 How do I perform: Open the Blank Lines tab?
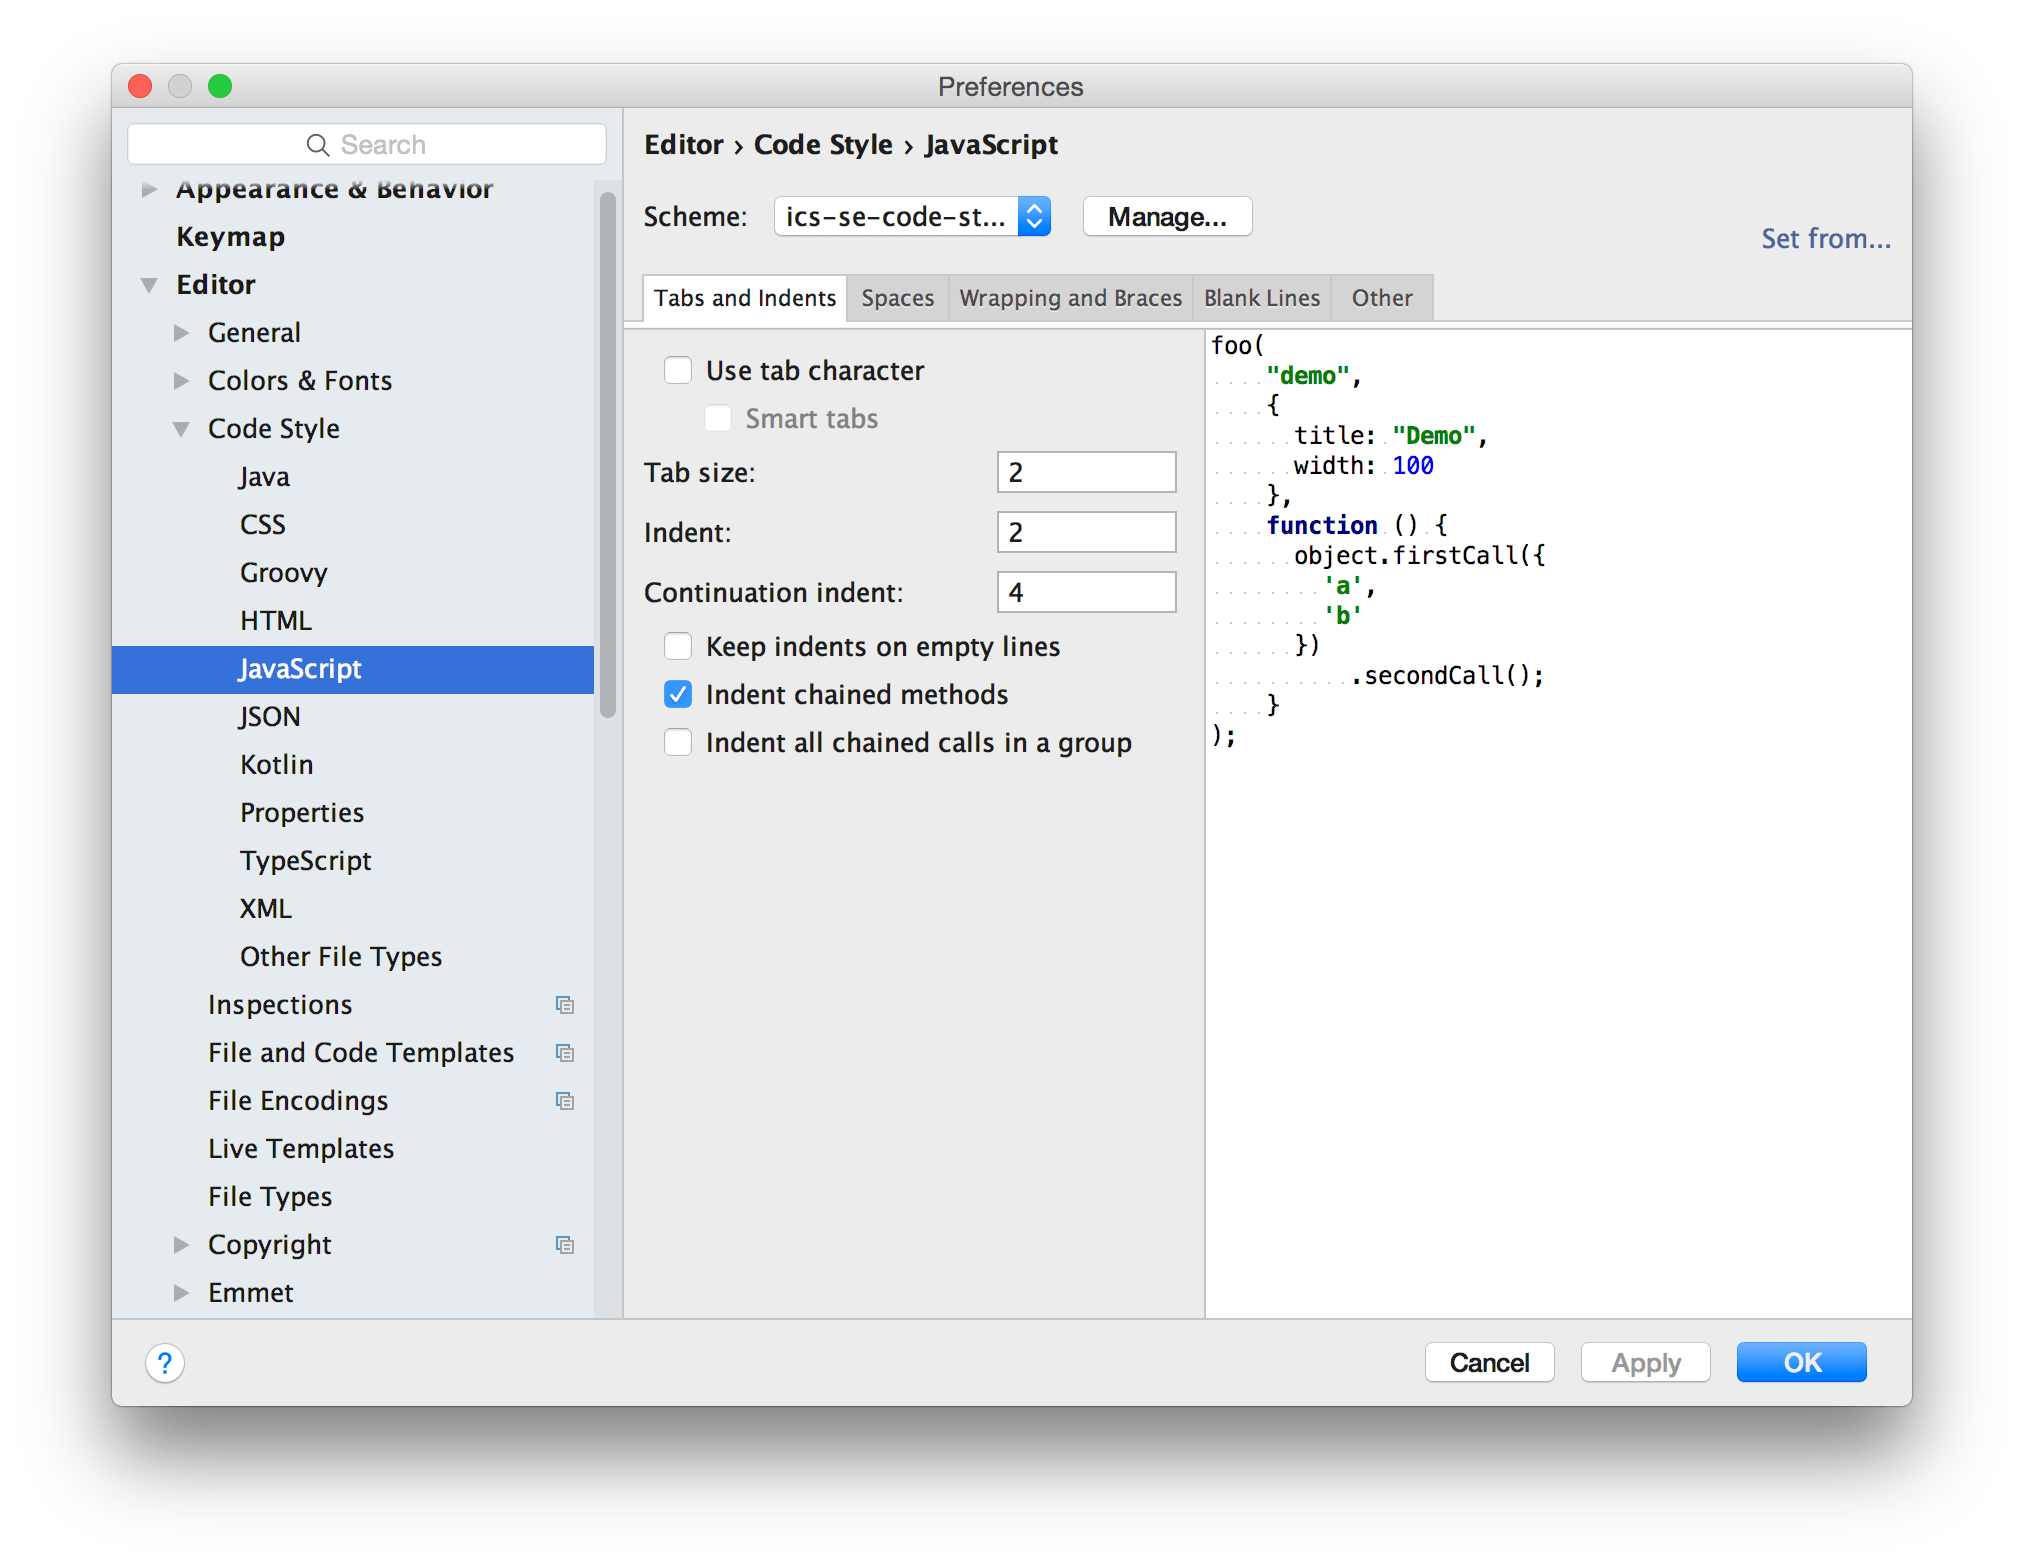(x=1262, y=297)
